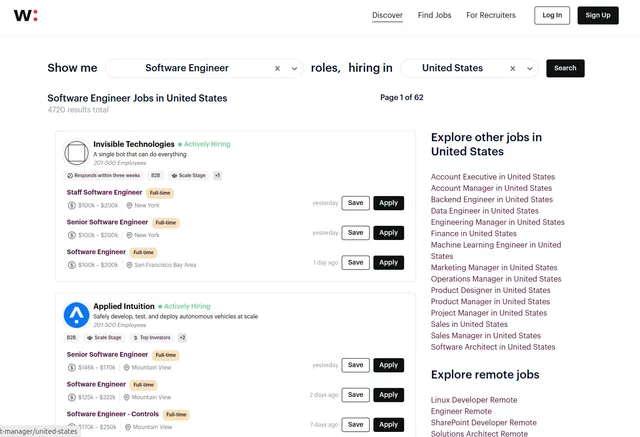Click Scale Stage tag under Applied Intuition
This screenshot has width=640, height=437.
[x=104, y=337]
